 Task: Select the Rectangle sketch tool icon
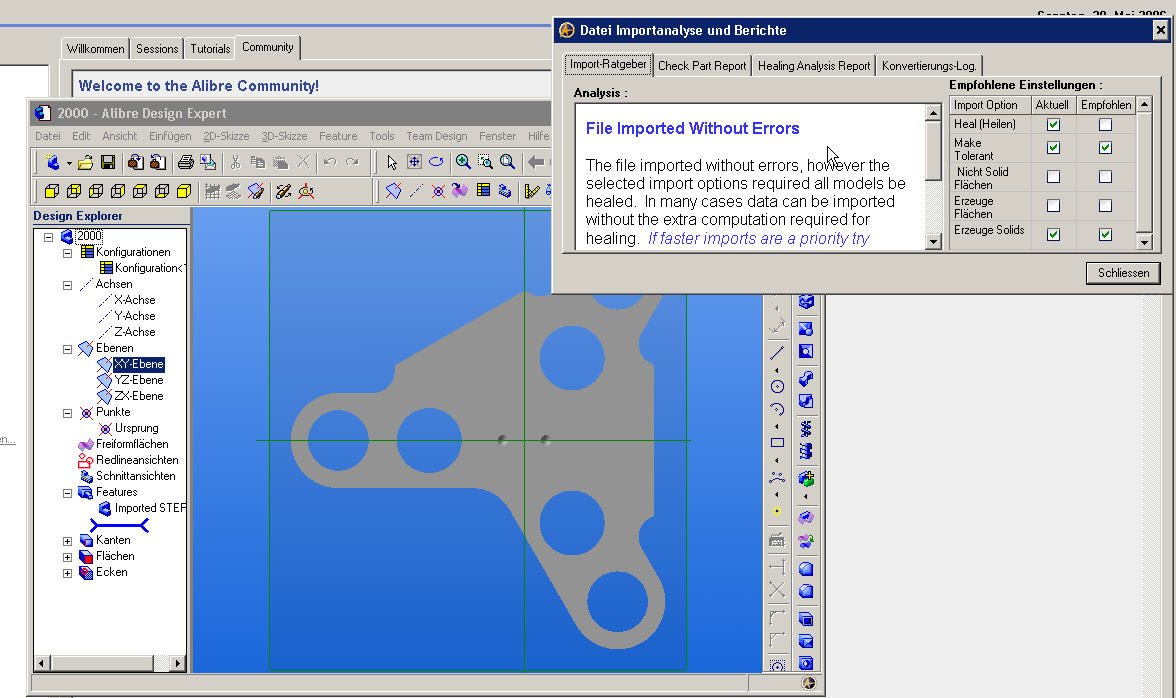click(777, 443)
